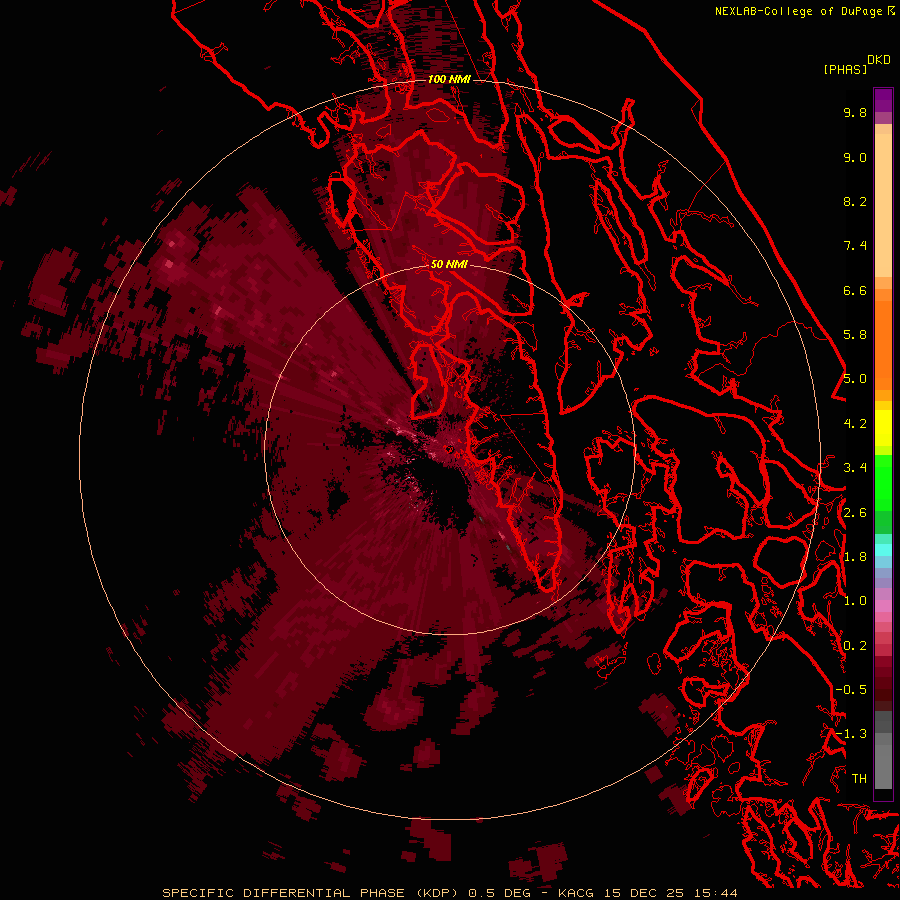
Task: Click the 9.0 scale value
Action: point(855,157)
